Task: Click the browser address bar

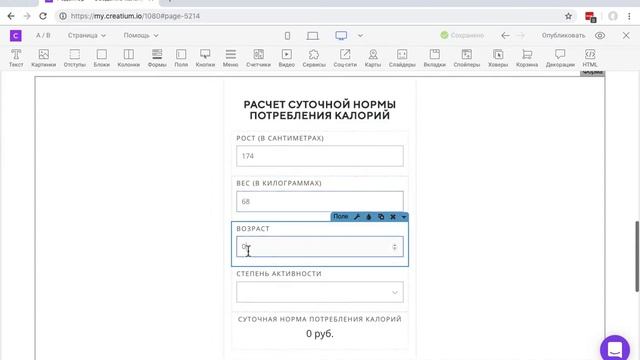Action: click(316, 16)
